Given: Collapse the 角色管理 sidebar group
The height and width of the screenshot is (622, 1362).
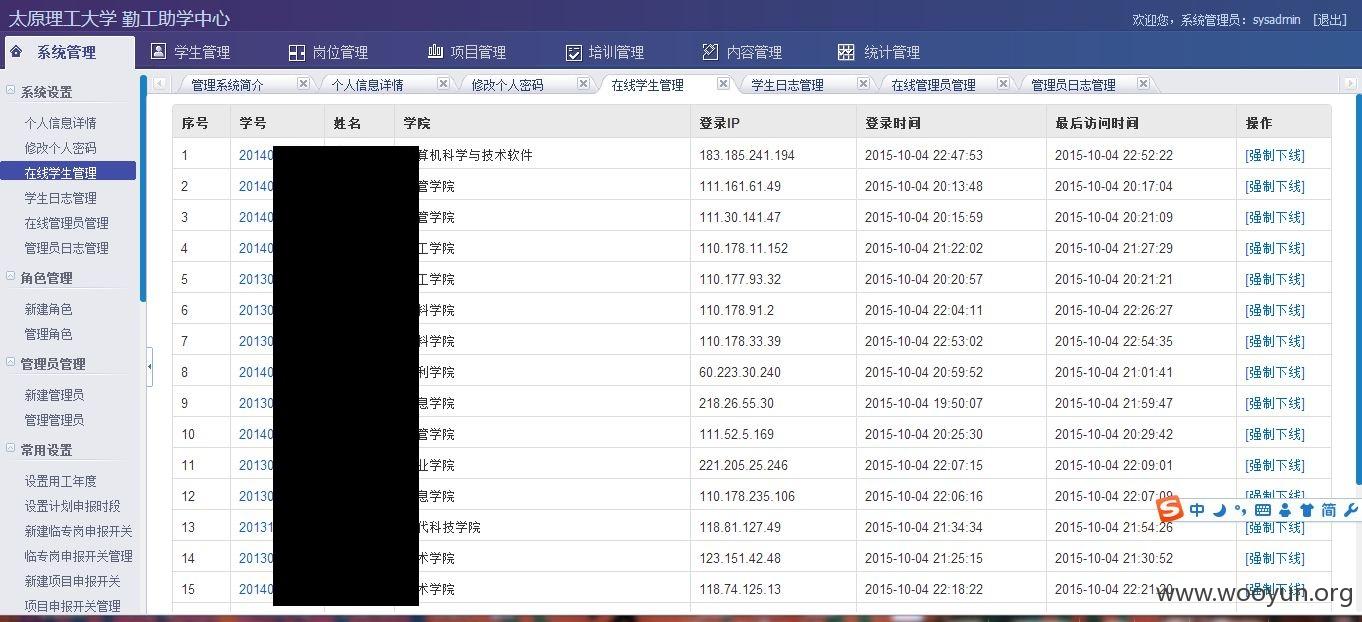Looking at the screenshot, I should coord(10,276).
